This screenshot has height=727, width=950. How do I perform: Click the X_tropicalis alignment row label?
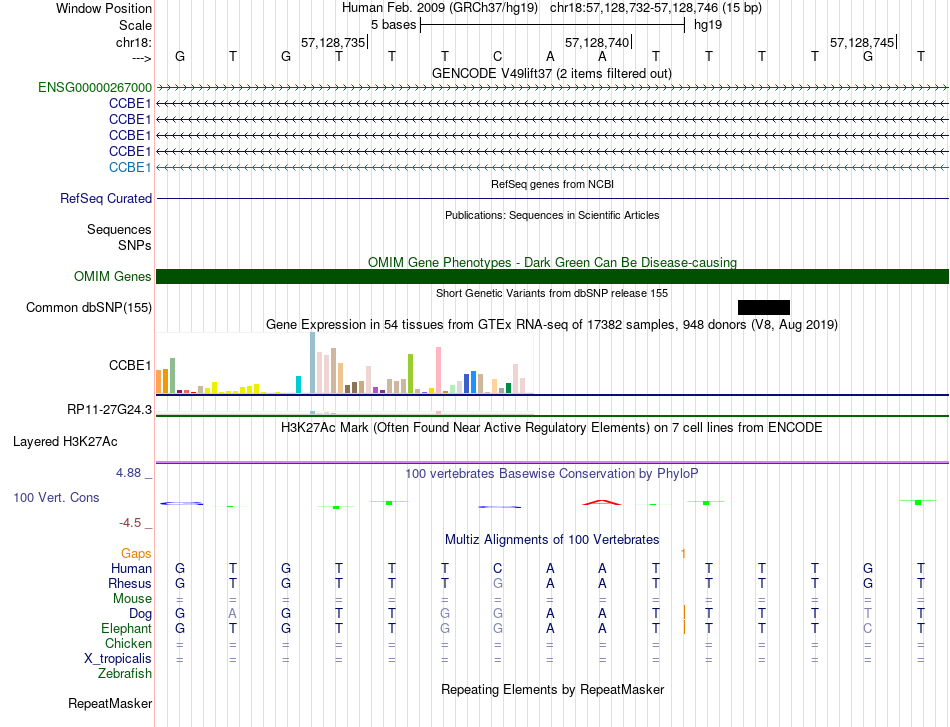point(118,659)
